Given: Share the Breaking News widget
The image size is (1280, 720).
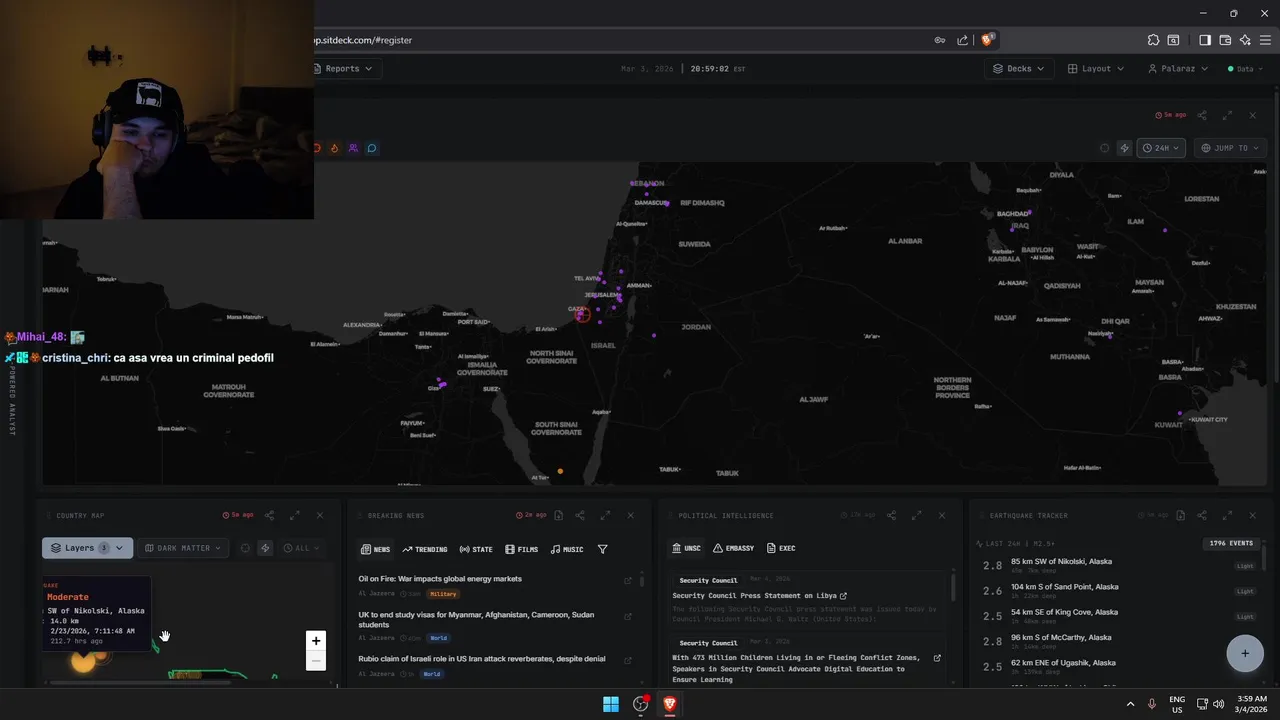Looking at the screenshot, I should click(580, 515).
